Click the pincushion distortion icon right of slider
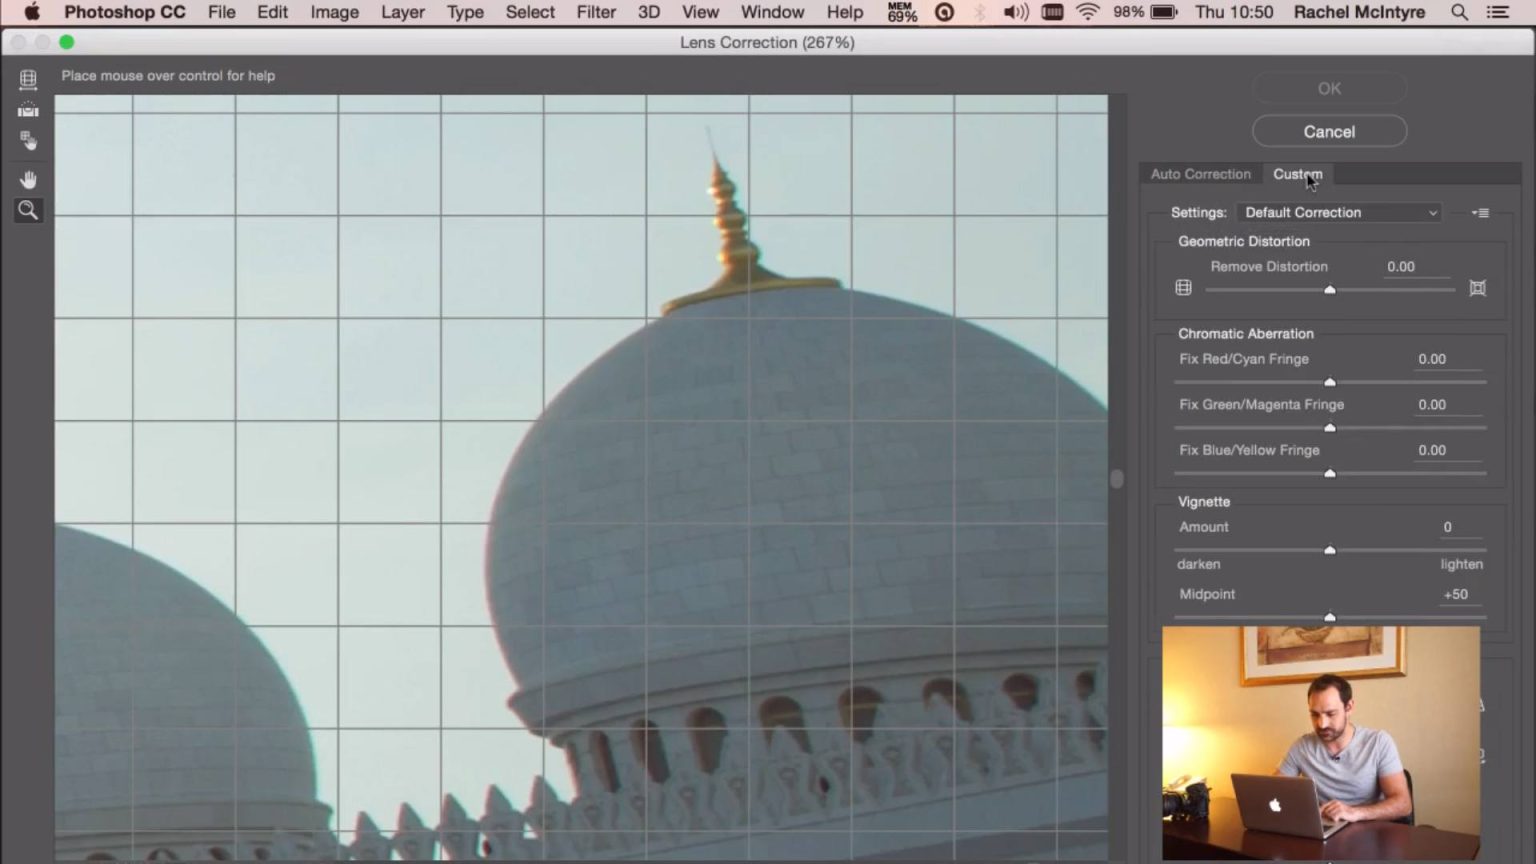Viewport: 1536px width, 864px height. click(1477, 288)
